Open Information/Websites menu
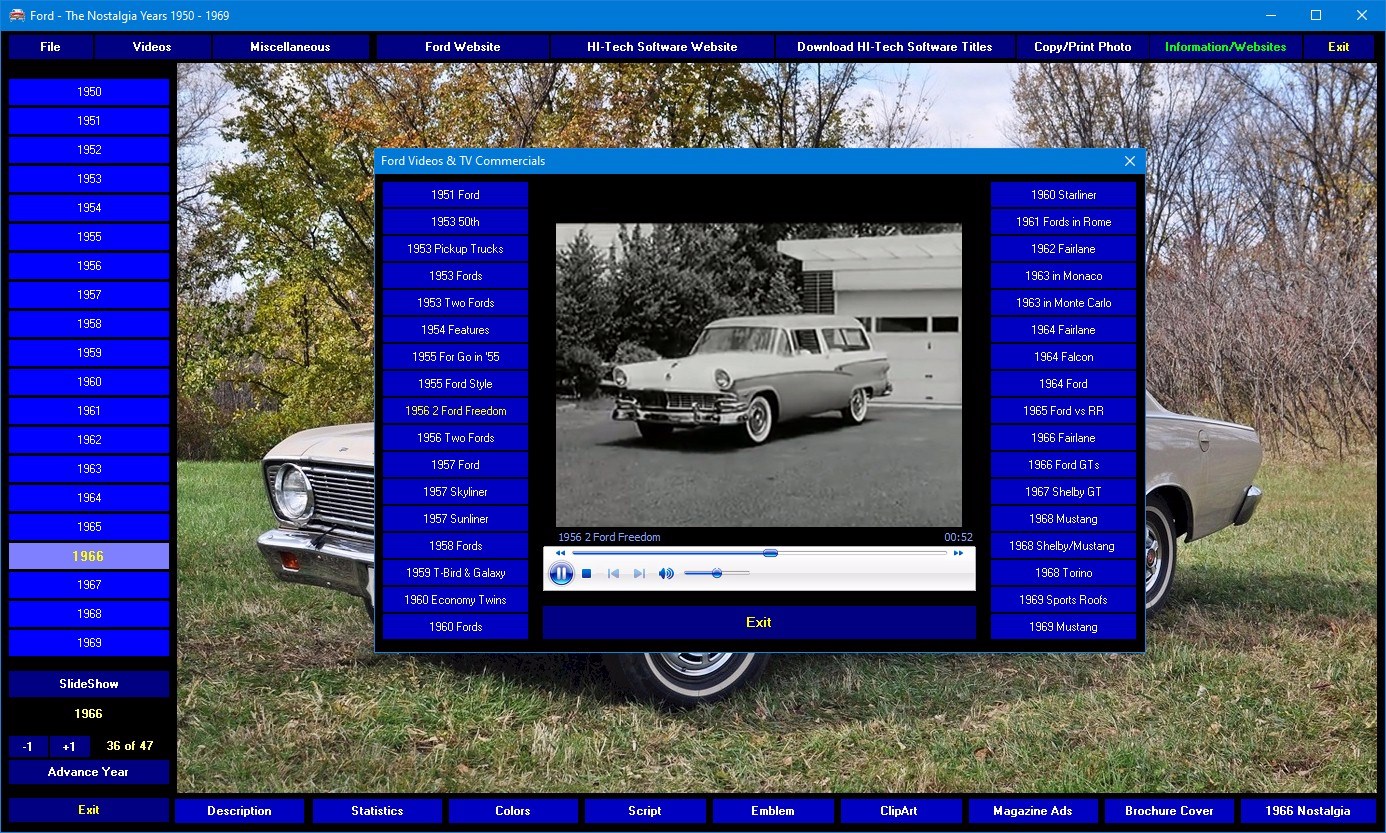 (1226, 47)
